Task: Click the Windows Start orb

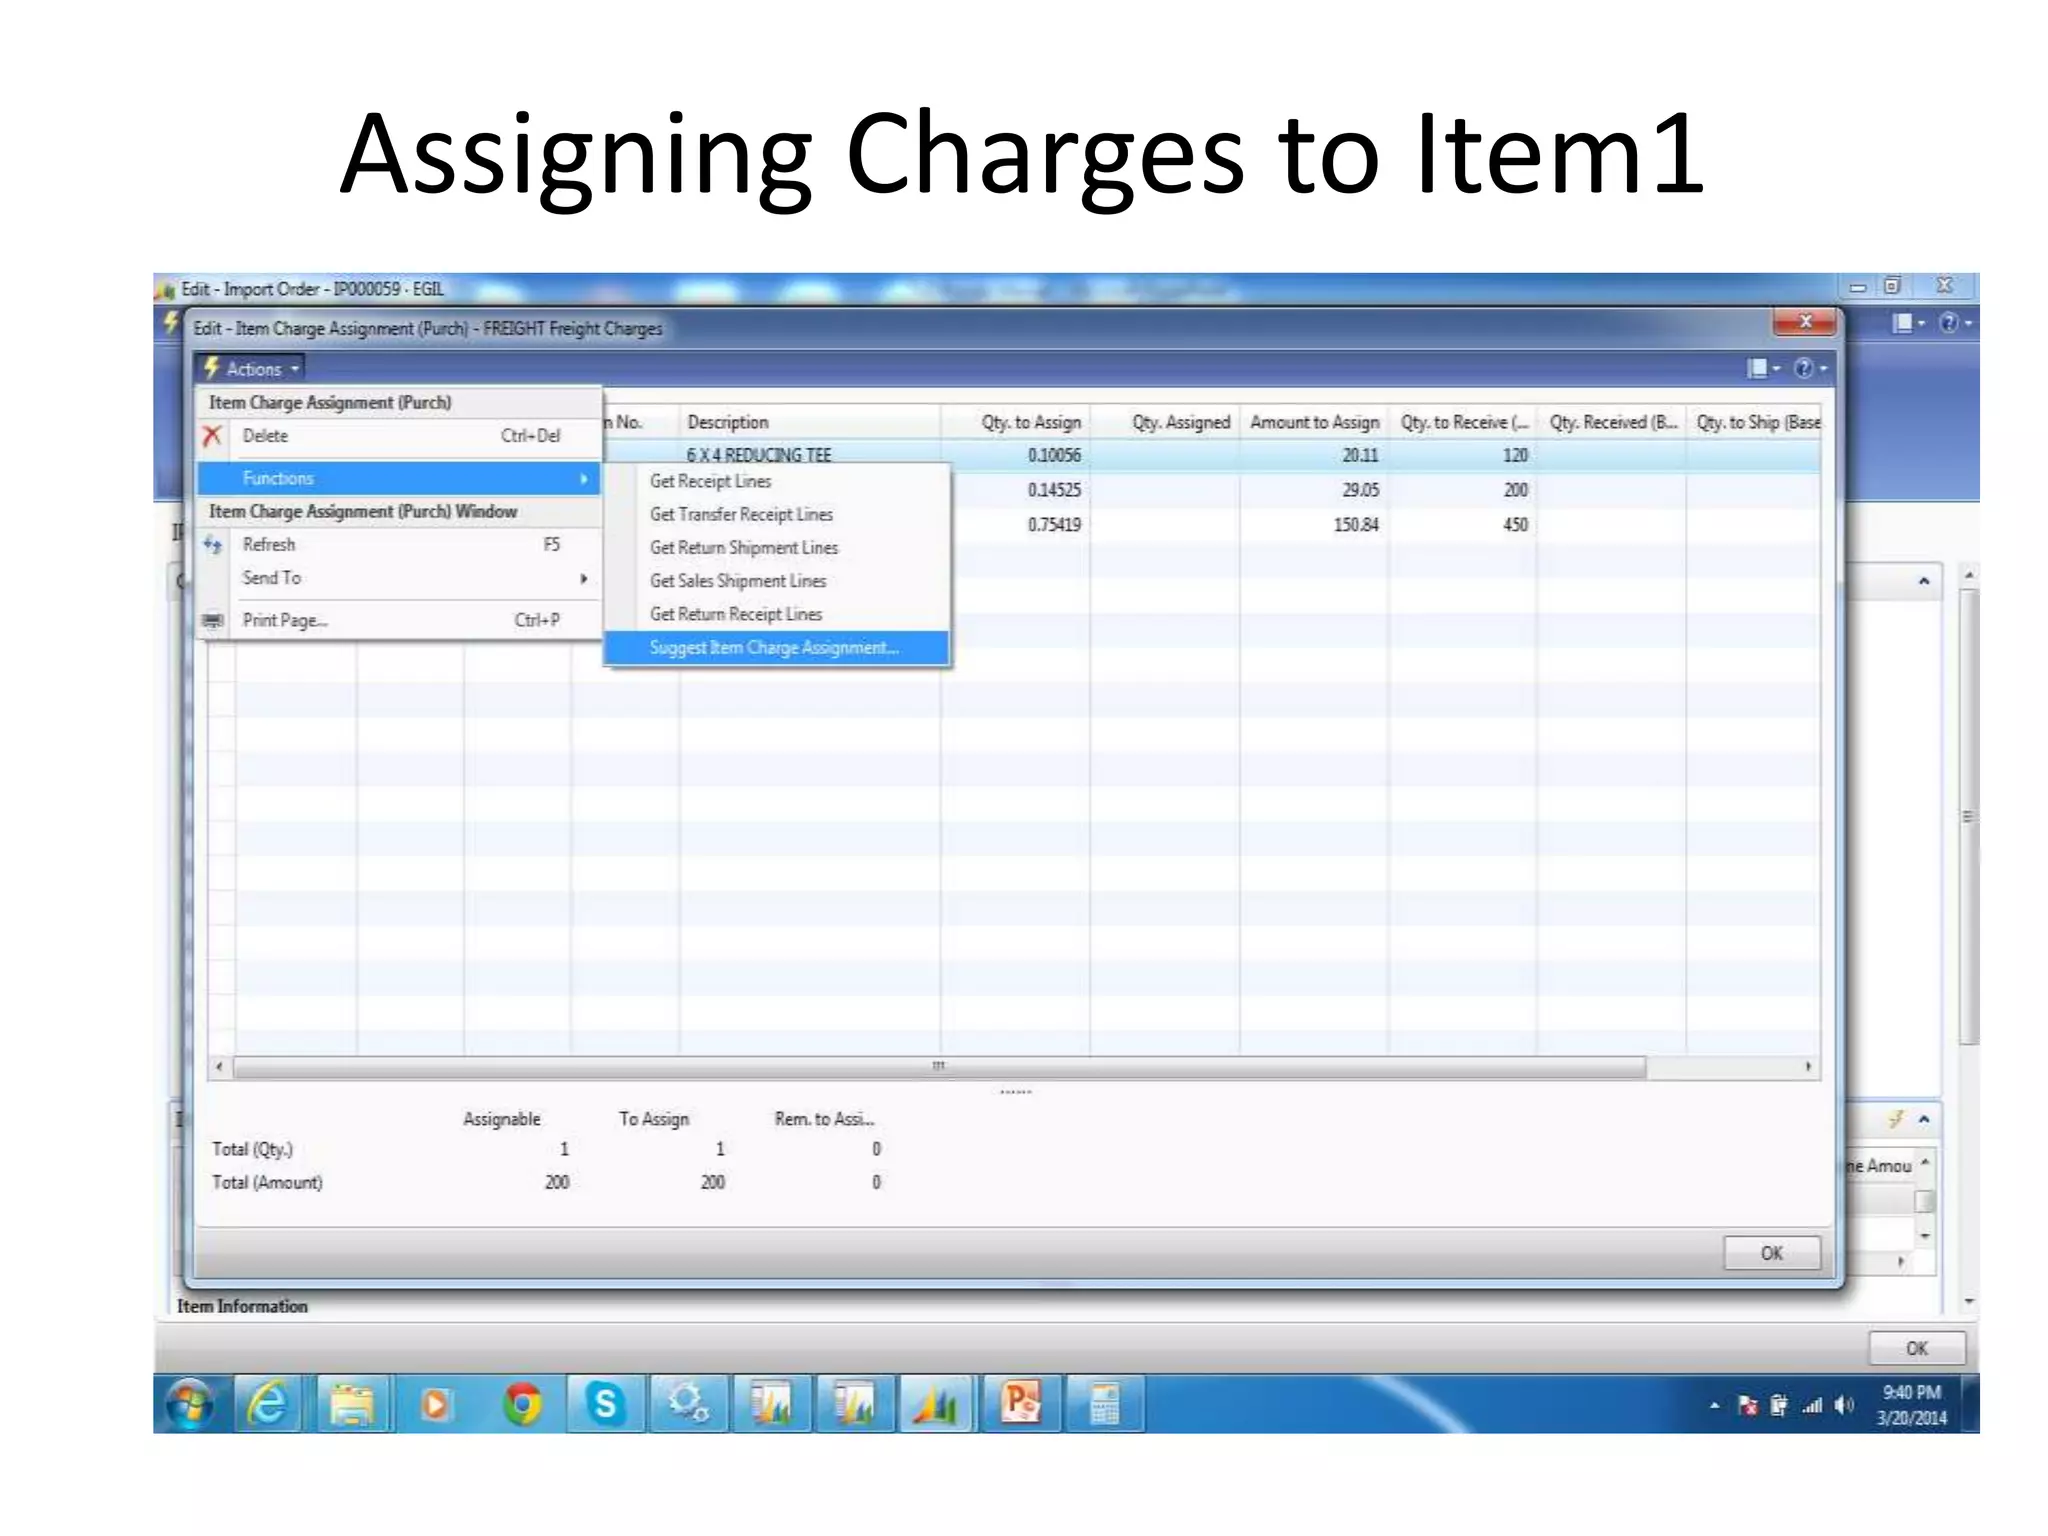Action: (x=190, y=1404)
